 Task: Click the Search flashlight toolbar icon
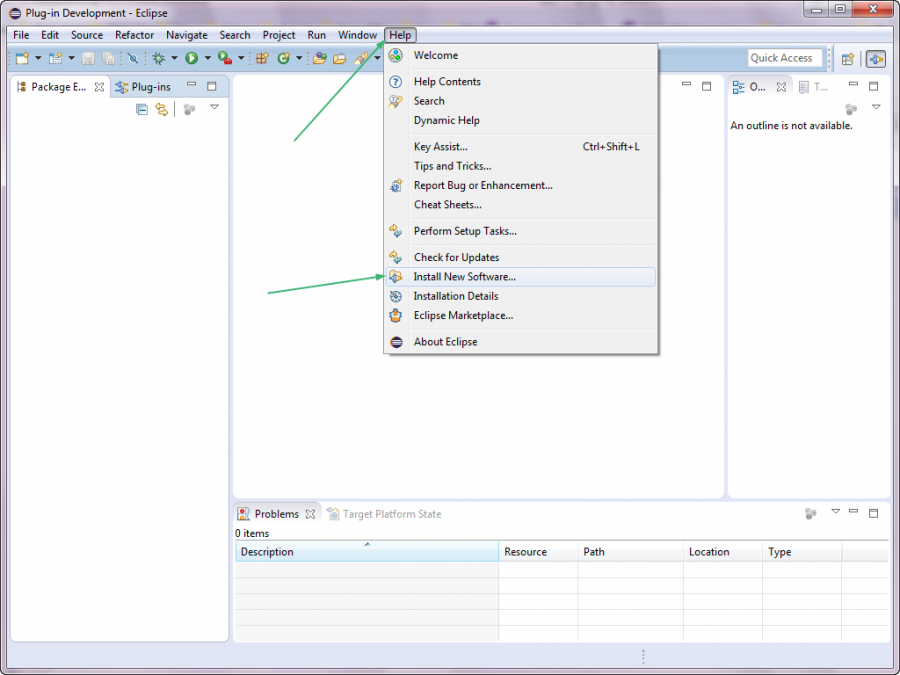pos(361,58)
